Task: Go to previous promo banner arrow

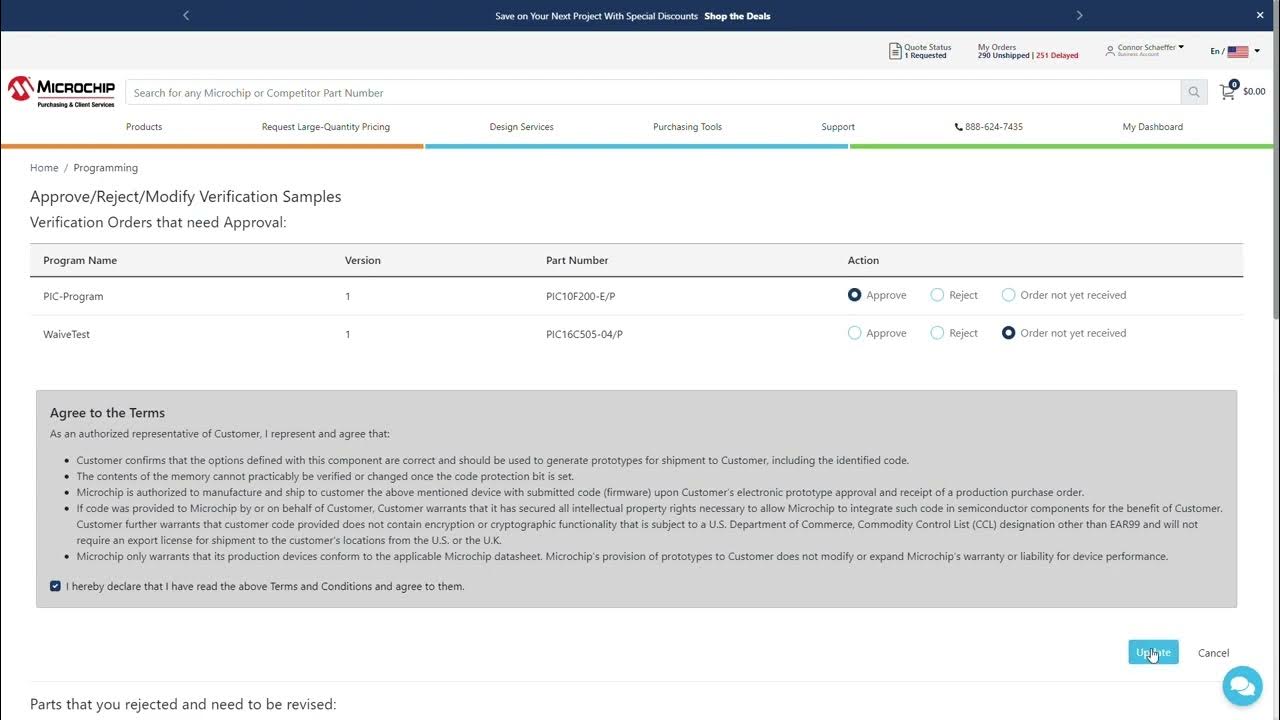Action: point(186,15)
